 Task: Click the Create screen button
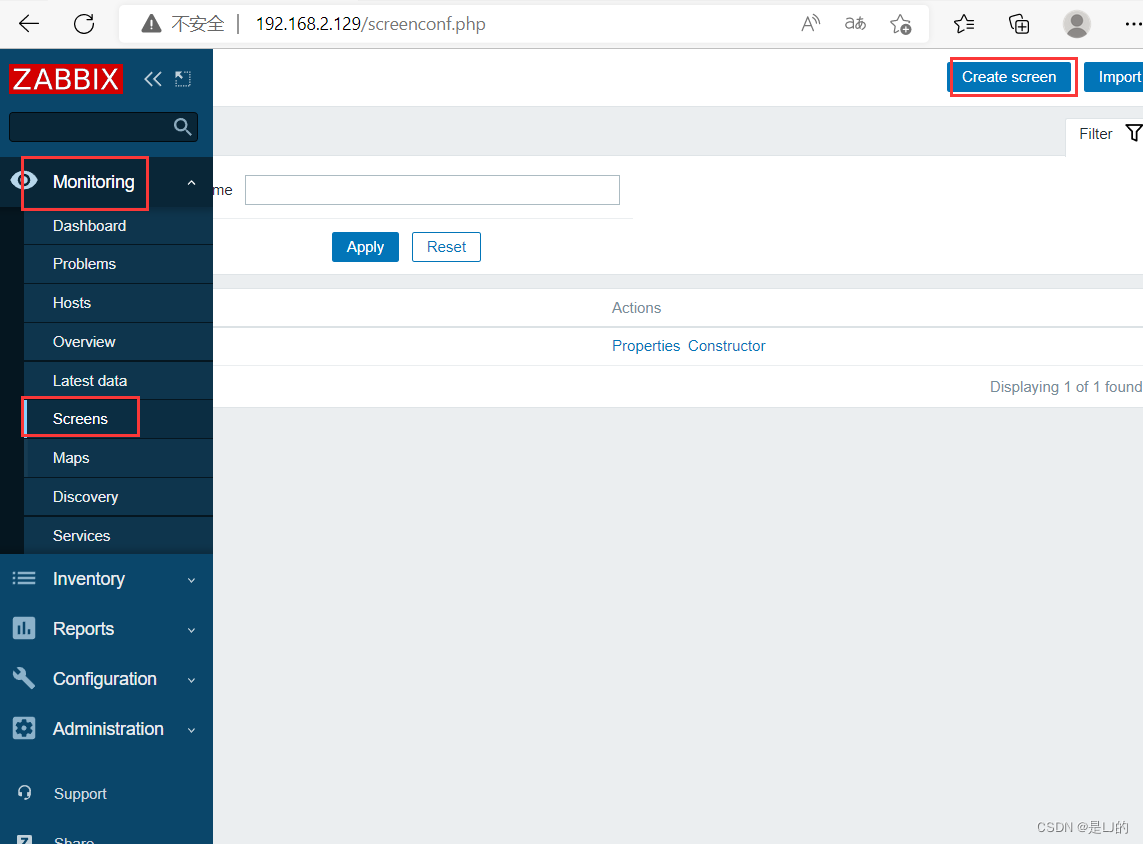point(1008,77)
